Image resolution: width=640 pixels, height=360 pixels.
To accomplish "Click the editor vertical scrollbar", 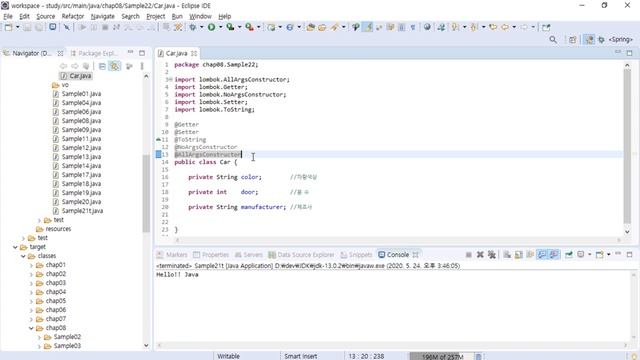I will pyautogui.click(x=627, y=147).
